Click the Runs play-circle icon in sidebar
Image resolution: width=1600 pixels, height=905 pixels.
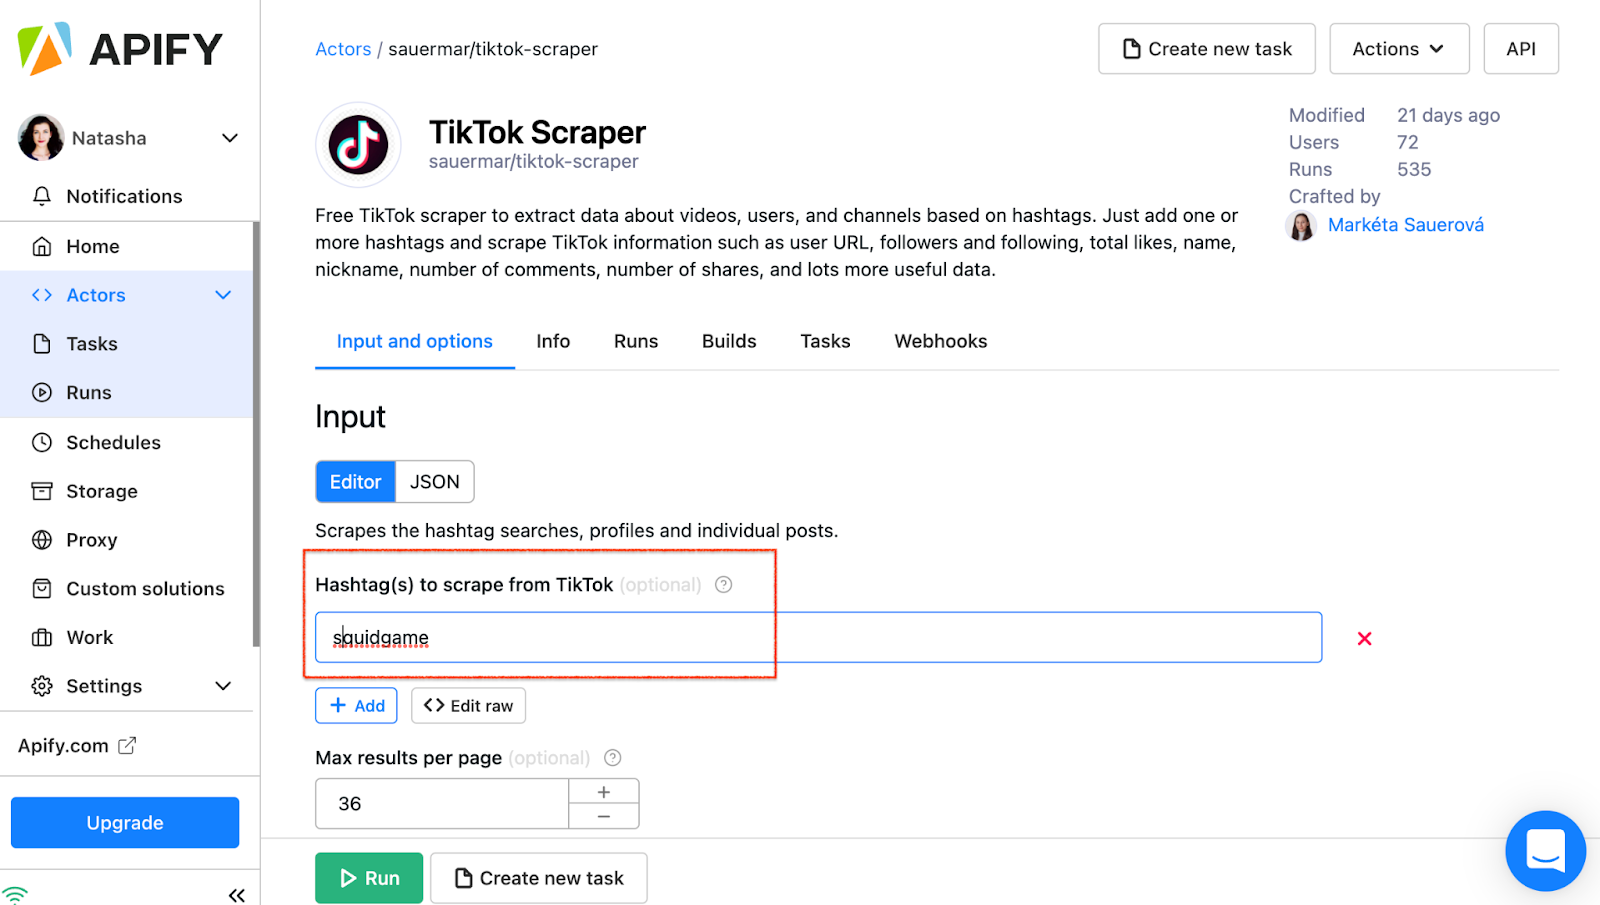click(42, 393)
